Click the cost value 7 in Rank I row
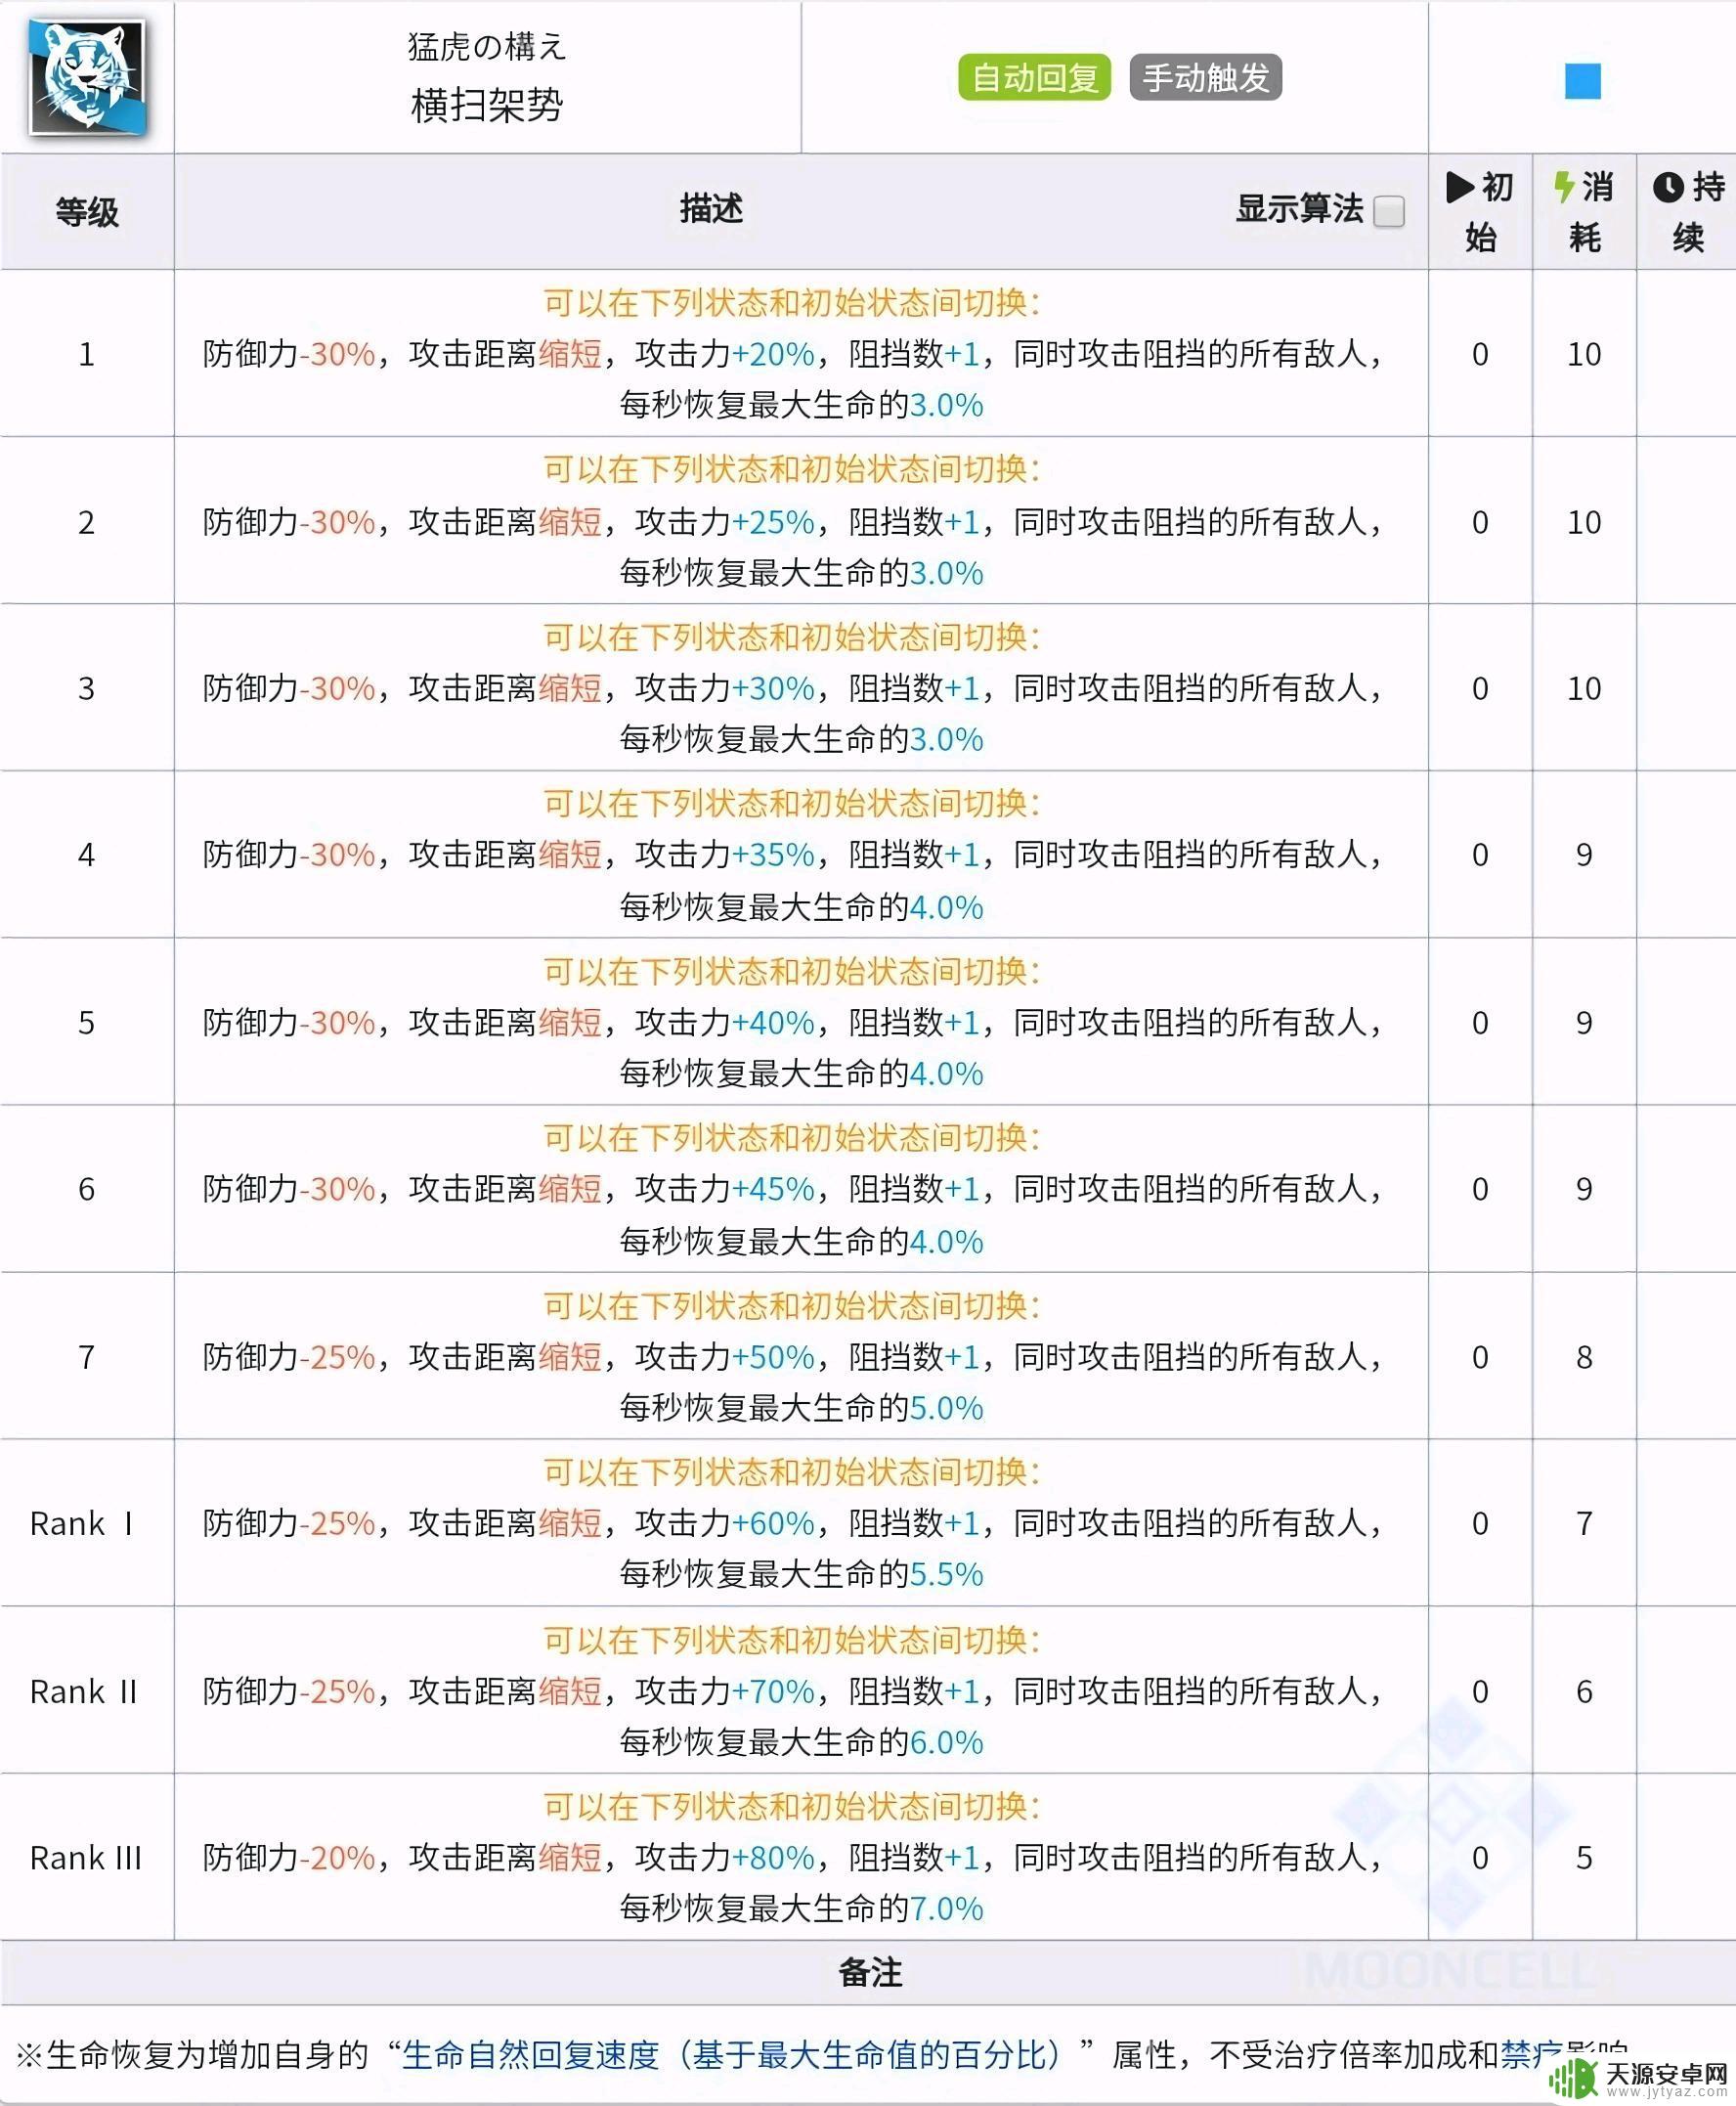 (x=1584, y=1523)
